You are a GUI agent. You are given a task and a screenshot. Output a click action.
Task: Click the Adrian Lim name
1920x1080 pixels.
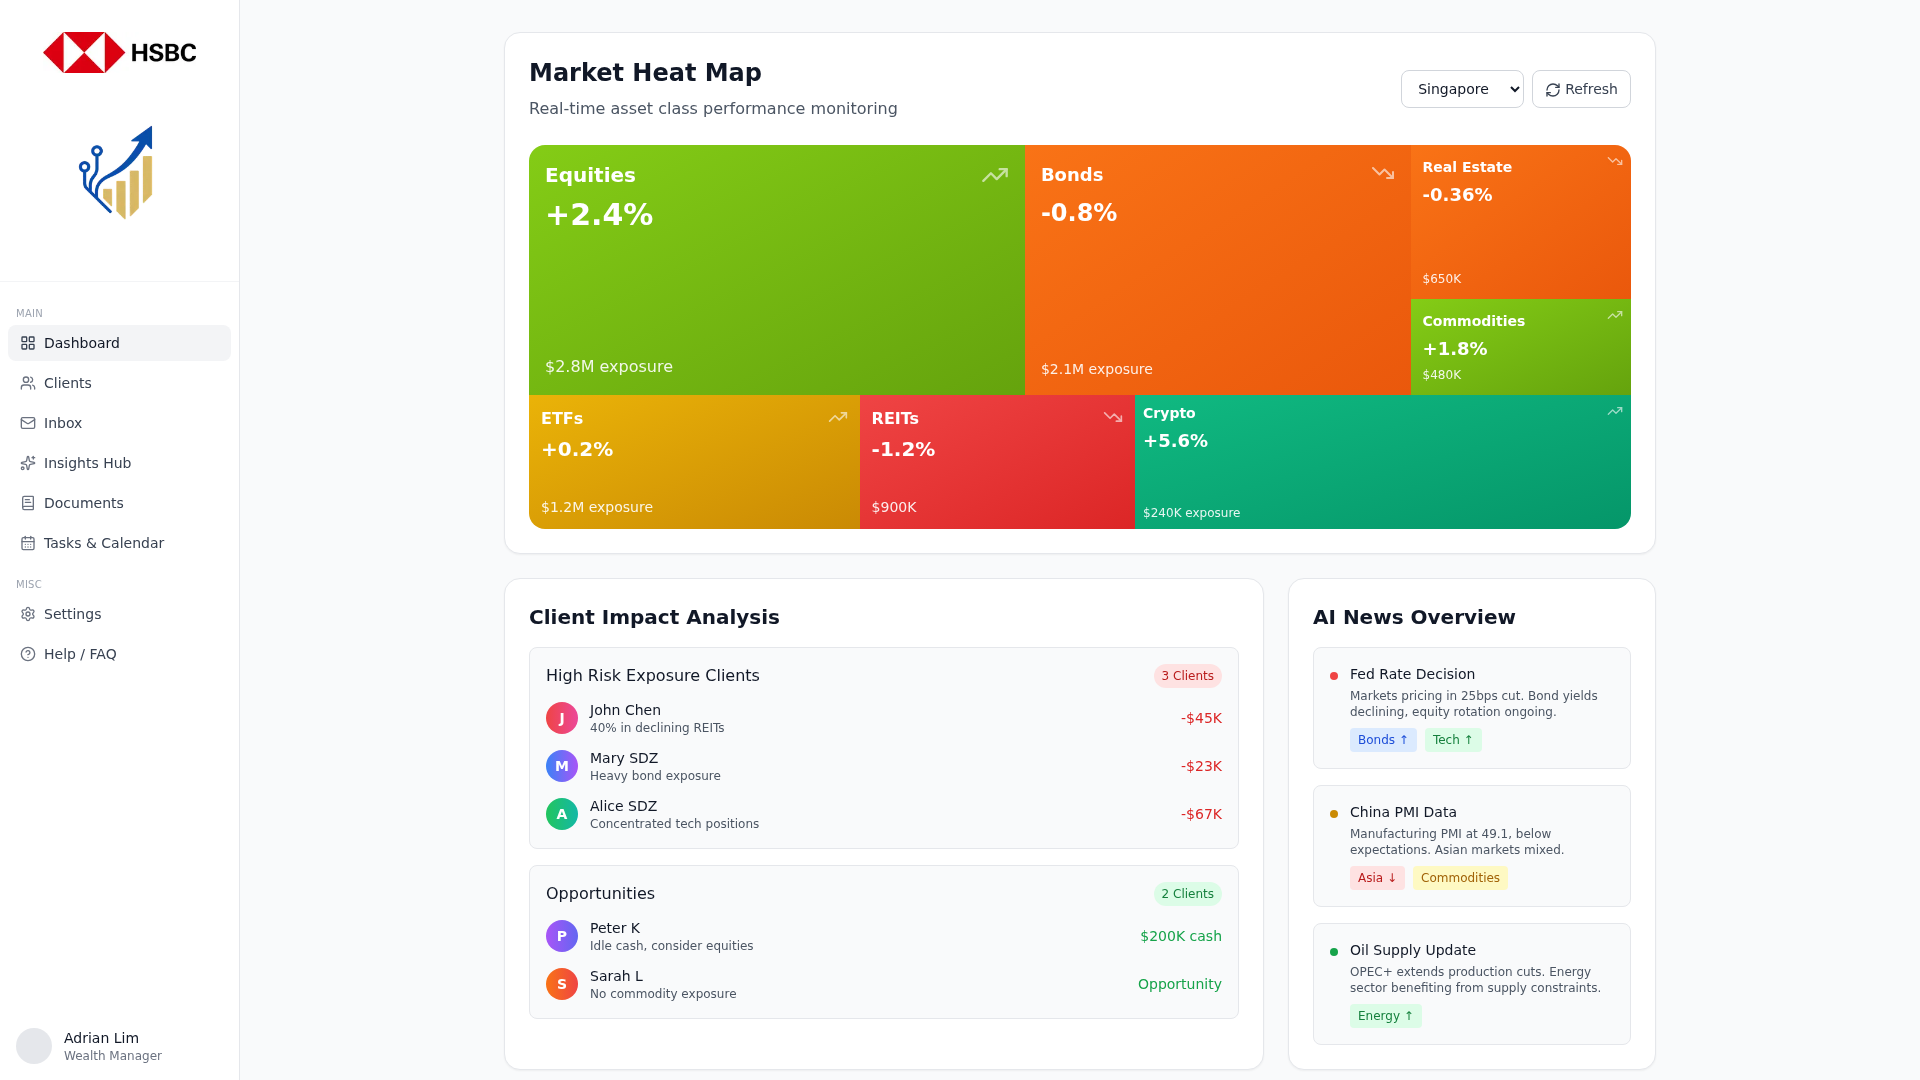pos(101,1038)
